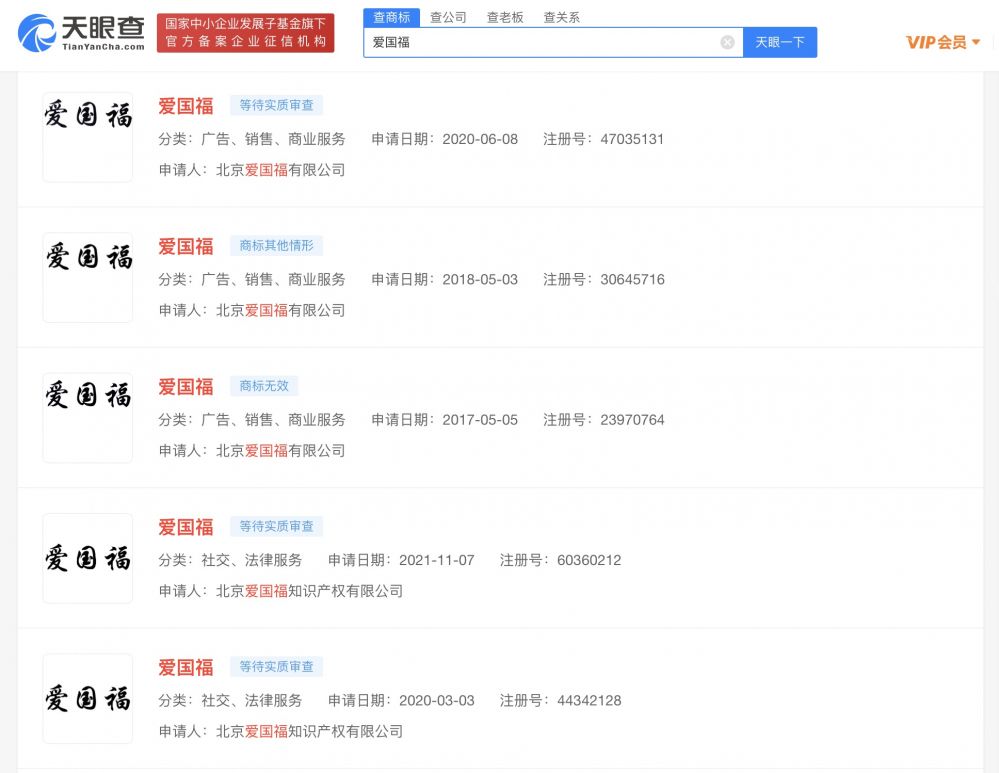Screen dimensions: 999x773
Task: Open trademark thumbnail for registration 60360212
Action: click(x=88, y=558)
